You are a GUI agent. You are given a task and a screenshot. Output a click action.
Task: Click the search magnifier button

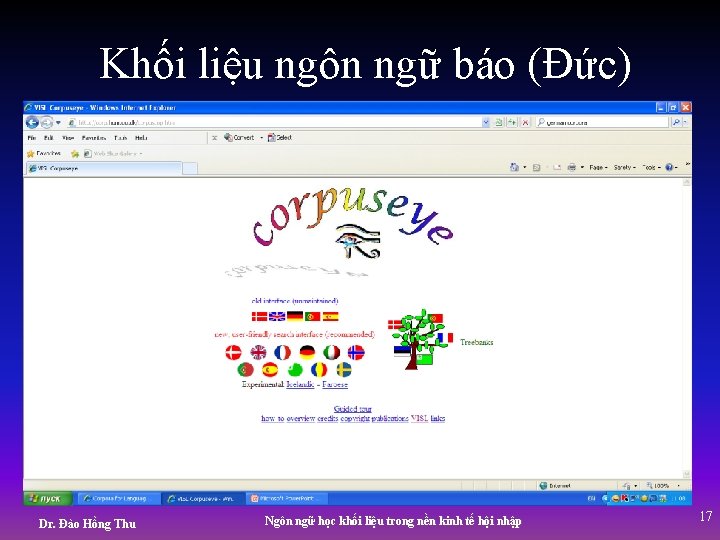coord(676,123)
